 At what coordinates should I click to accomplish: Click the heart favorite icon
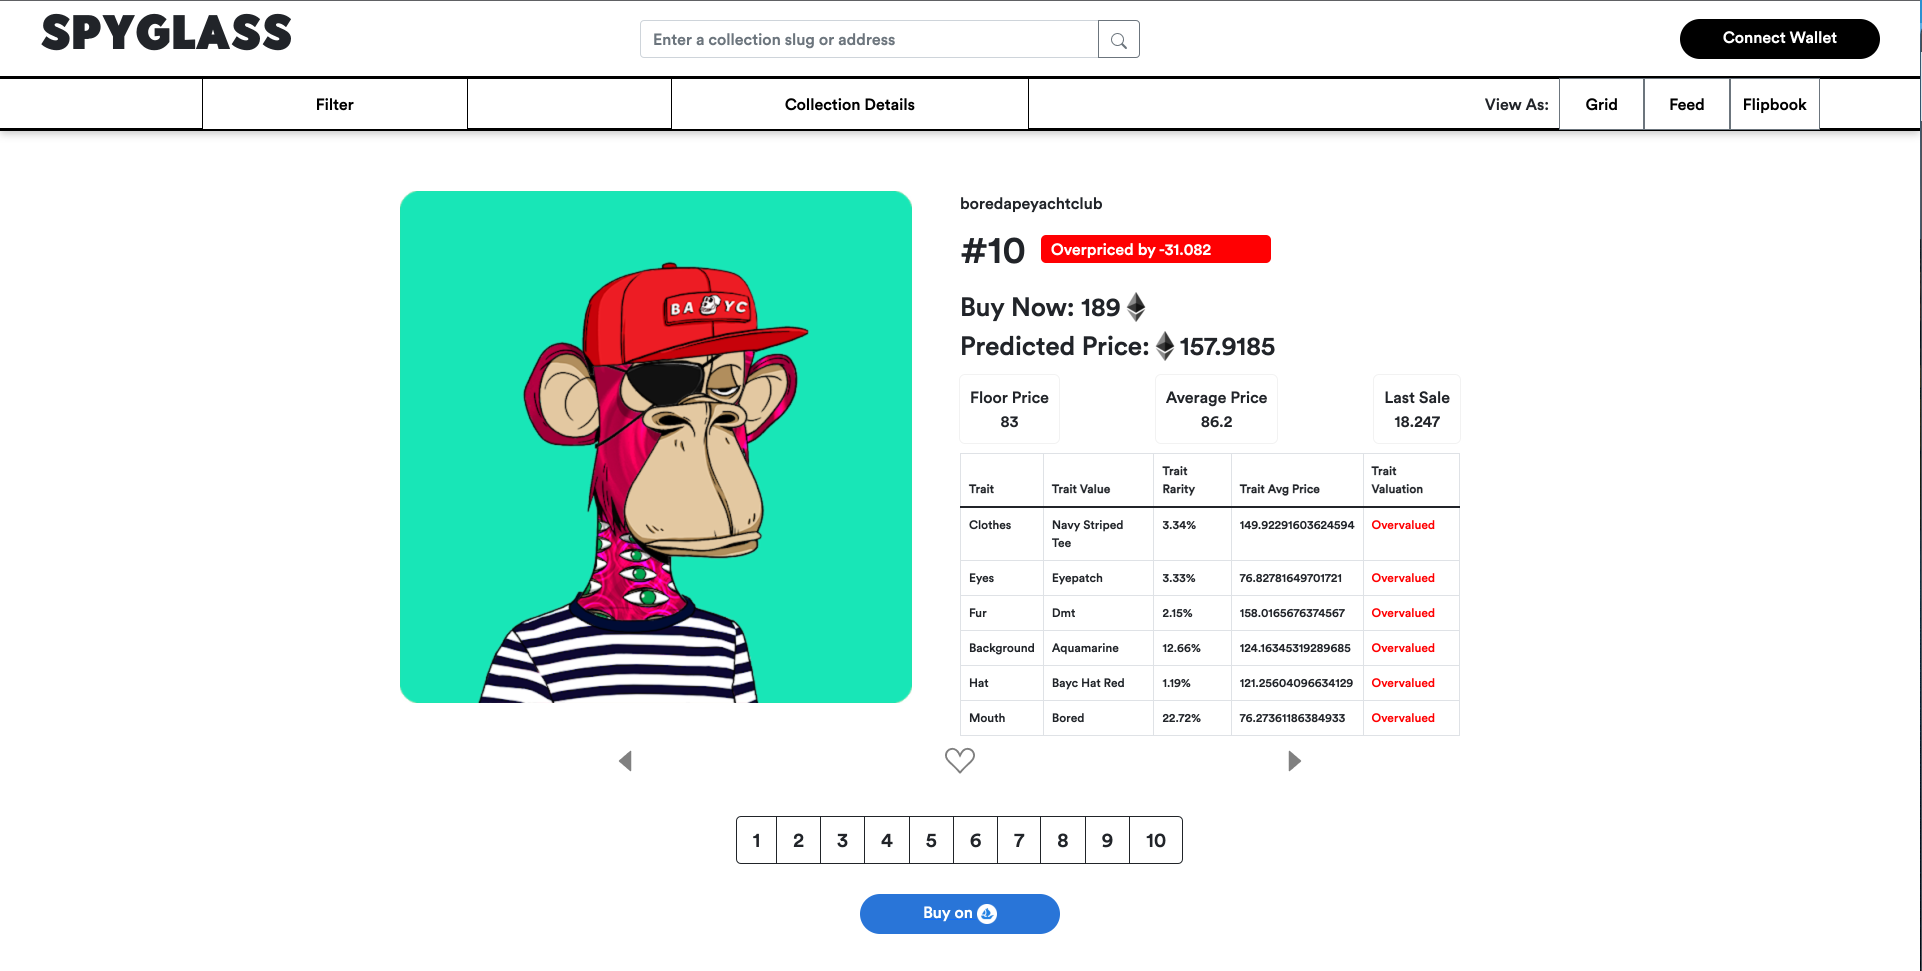[x=960, y=761]
